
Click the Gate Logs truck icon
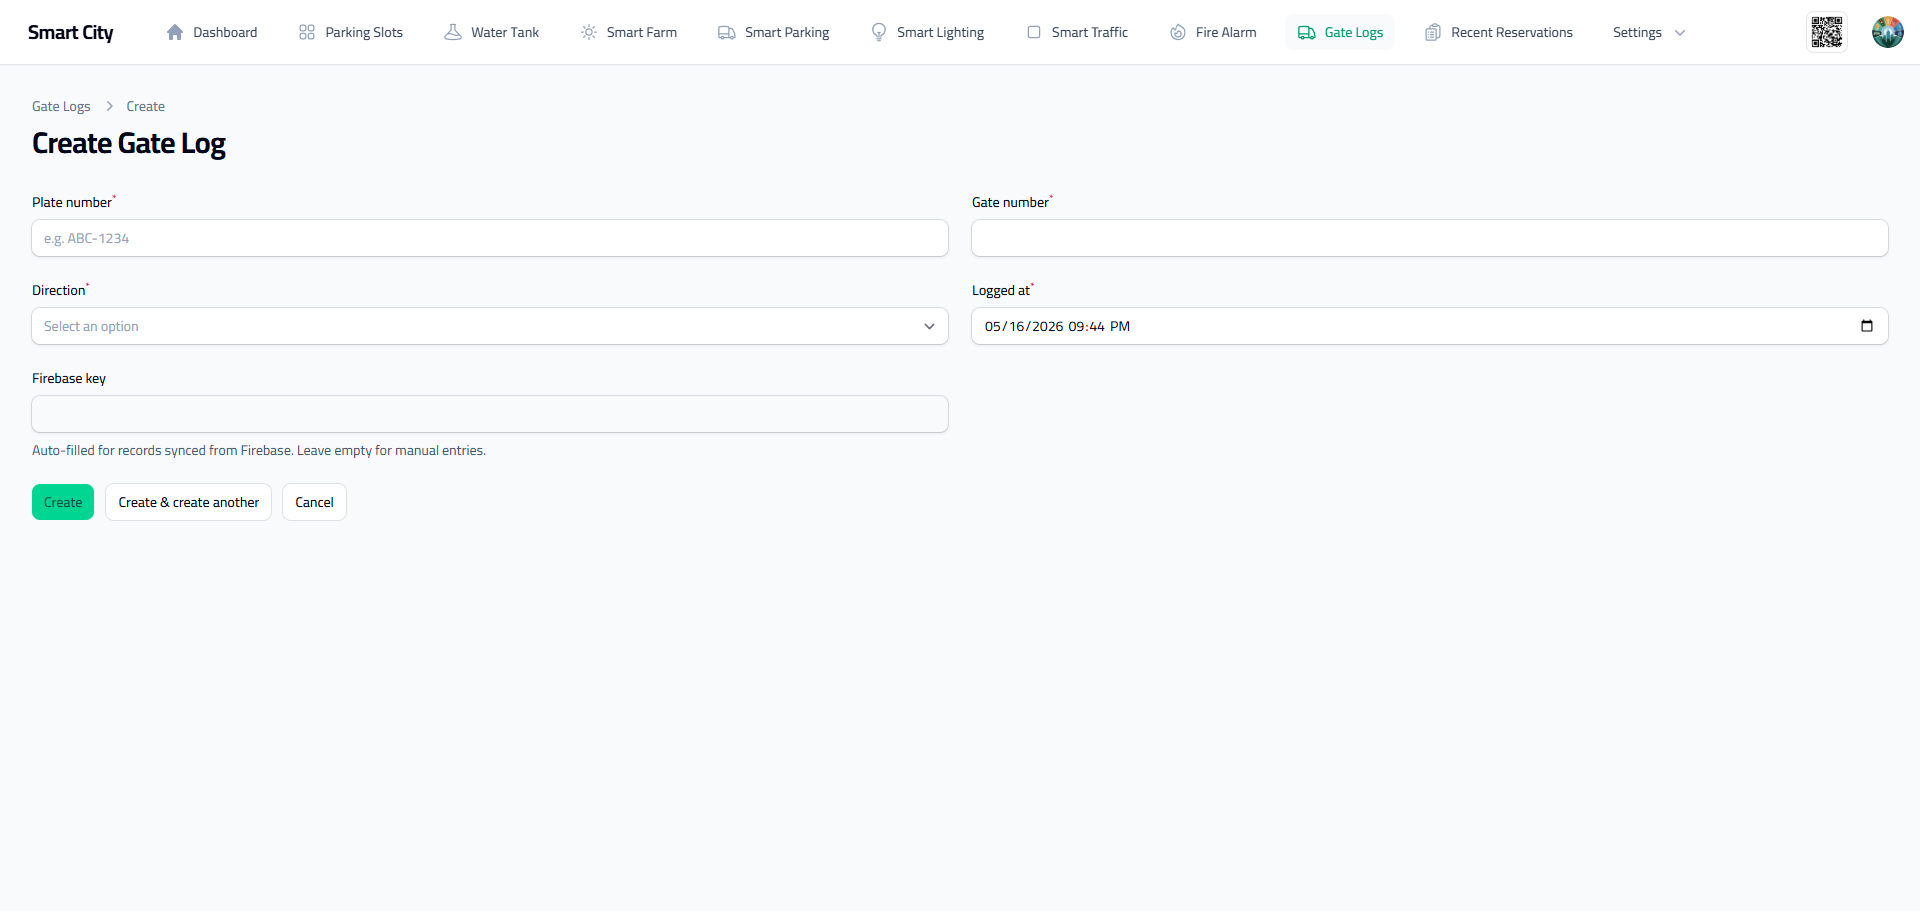coord(1307,32)
